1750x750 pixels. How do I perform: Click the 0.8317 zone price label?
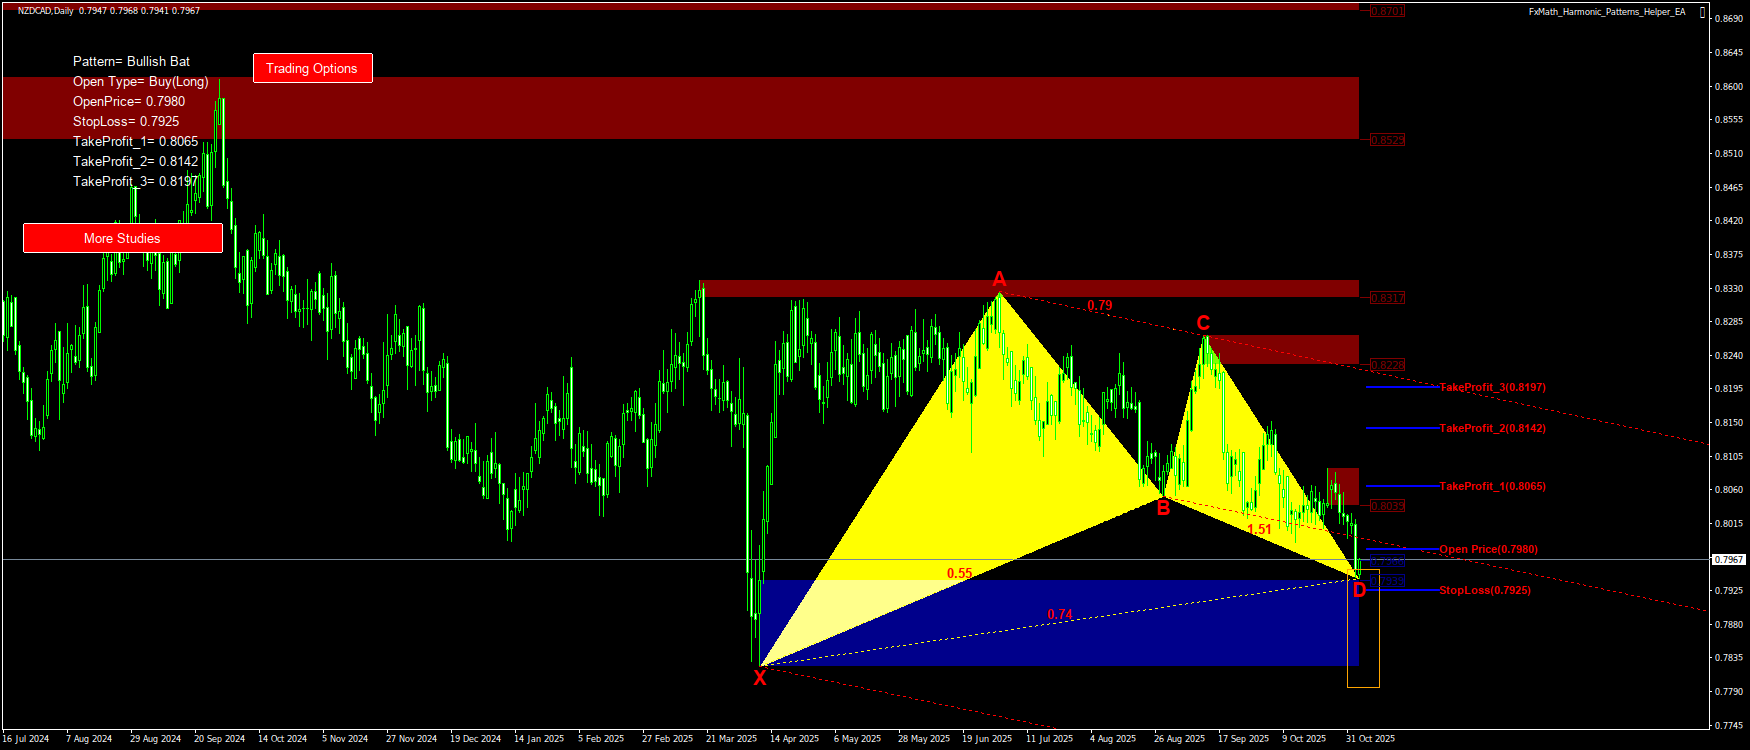pos(1387,298)
